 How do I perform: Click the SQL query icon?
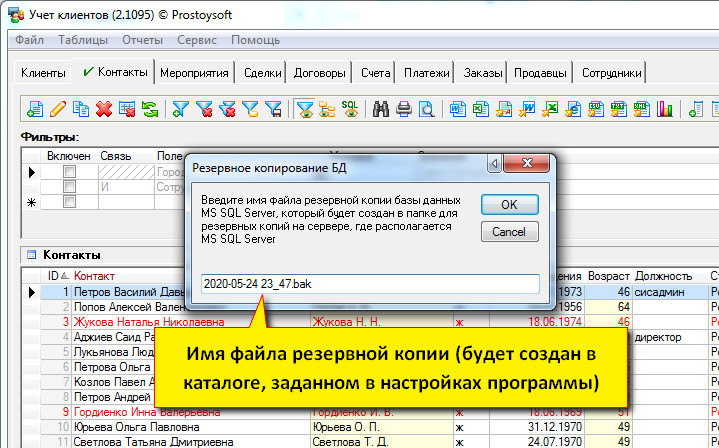click(x=350, y=109)
